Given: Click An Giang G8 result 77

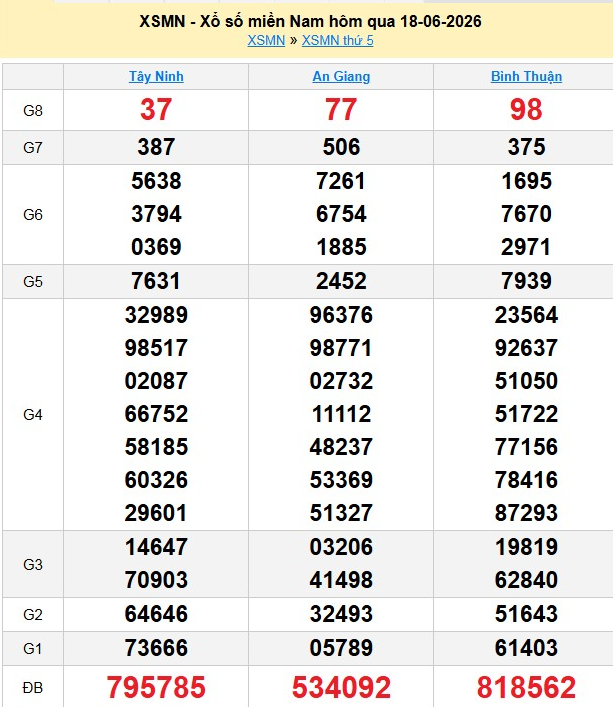Looking at the screenshot, I should 341,110.
